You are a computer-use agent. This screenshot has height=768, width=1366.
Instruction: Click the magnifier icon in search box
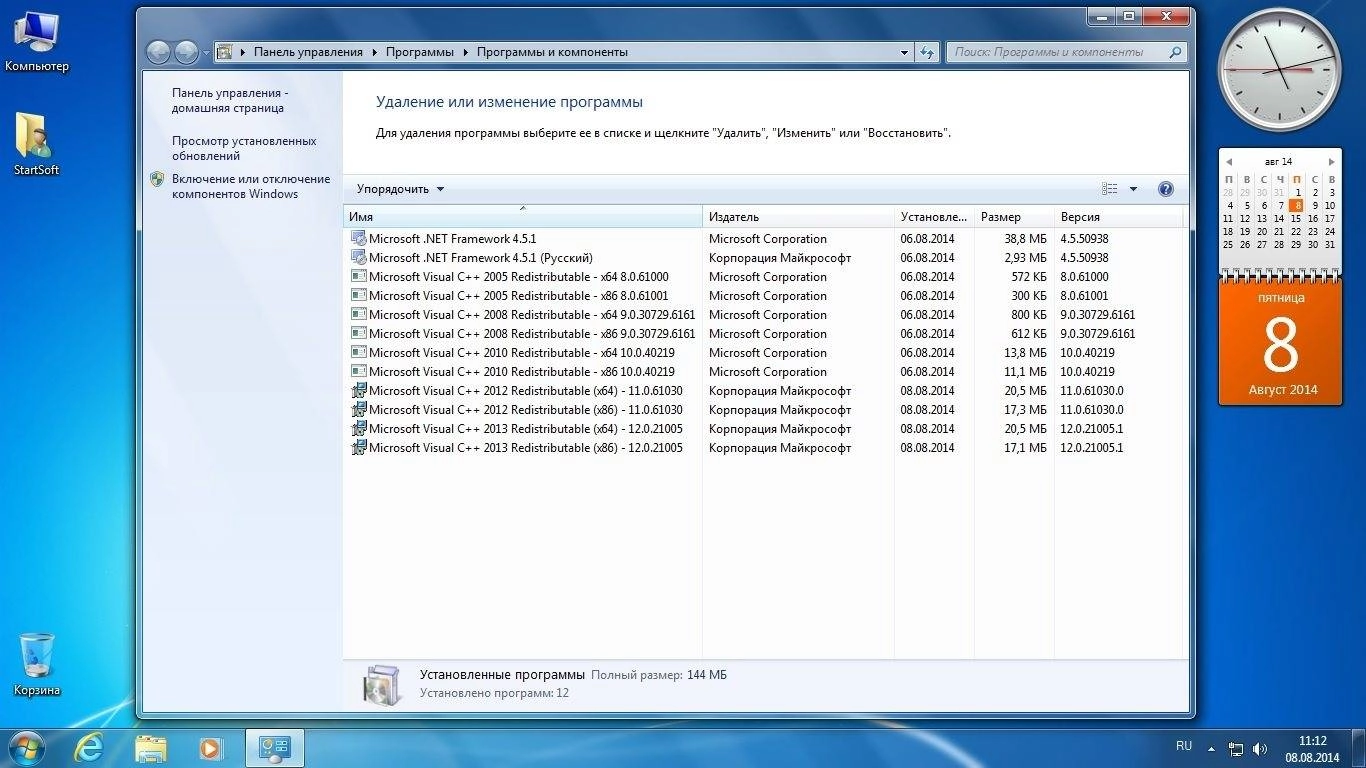[x=1176, y=52]
